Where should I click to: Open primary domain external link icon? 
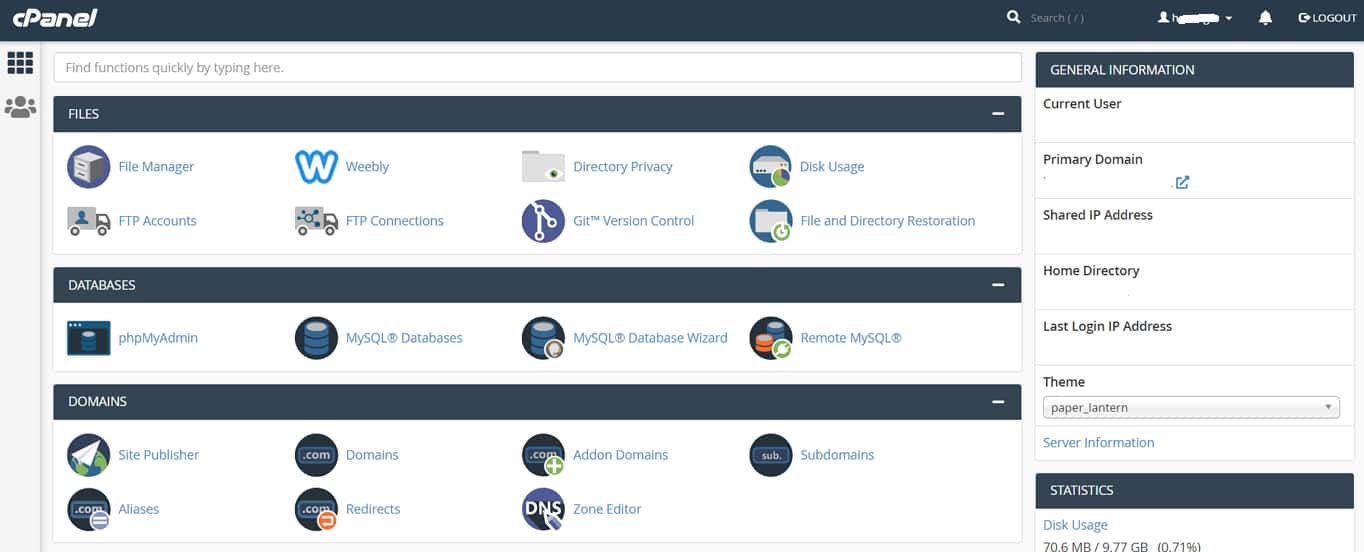pyautogui.click(x=1182, y=183)
